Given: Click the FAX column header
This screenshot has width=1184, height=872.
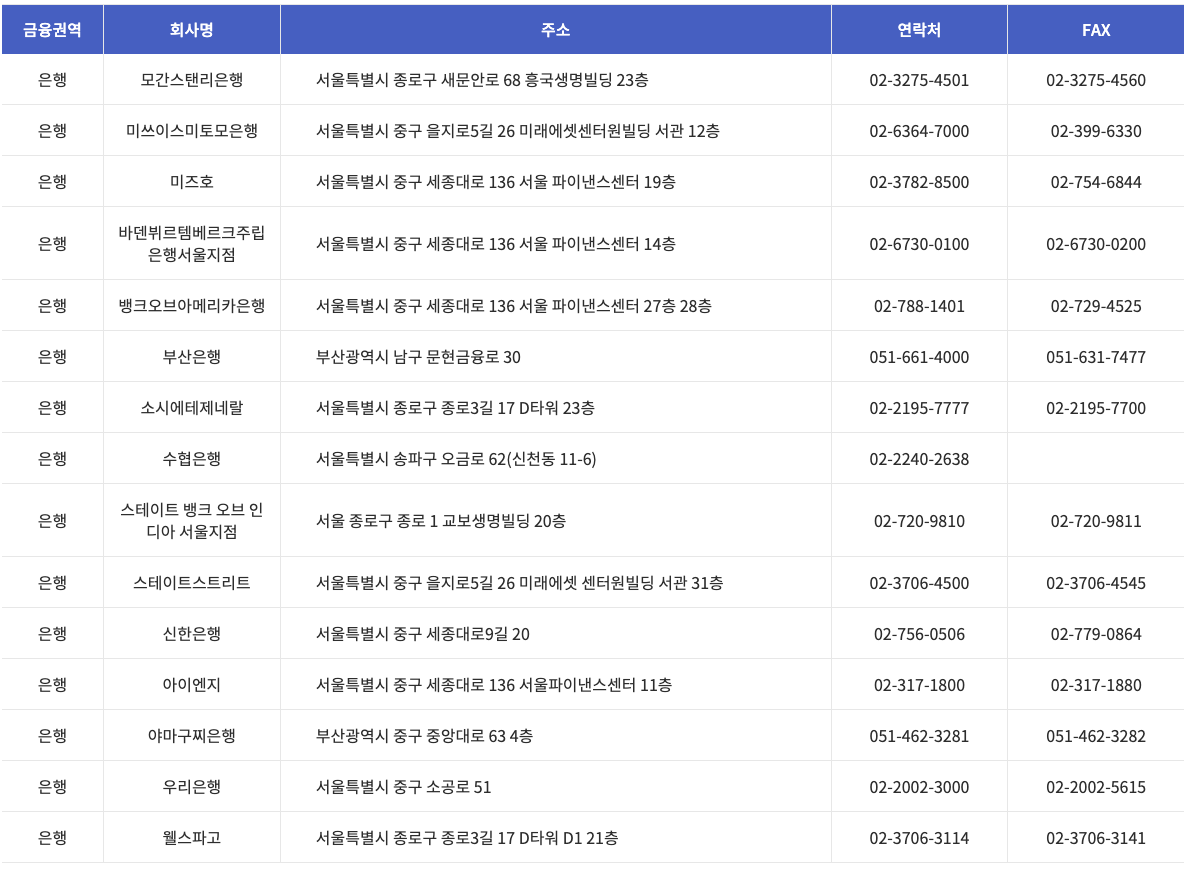Looking at the screenshot, I should [x=1096, y=30].
